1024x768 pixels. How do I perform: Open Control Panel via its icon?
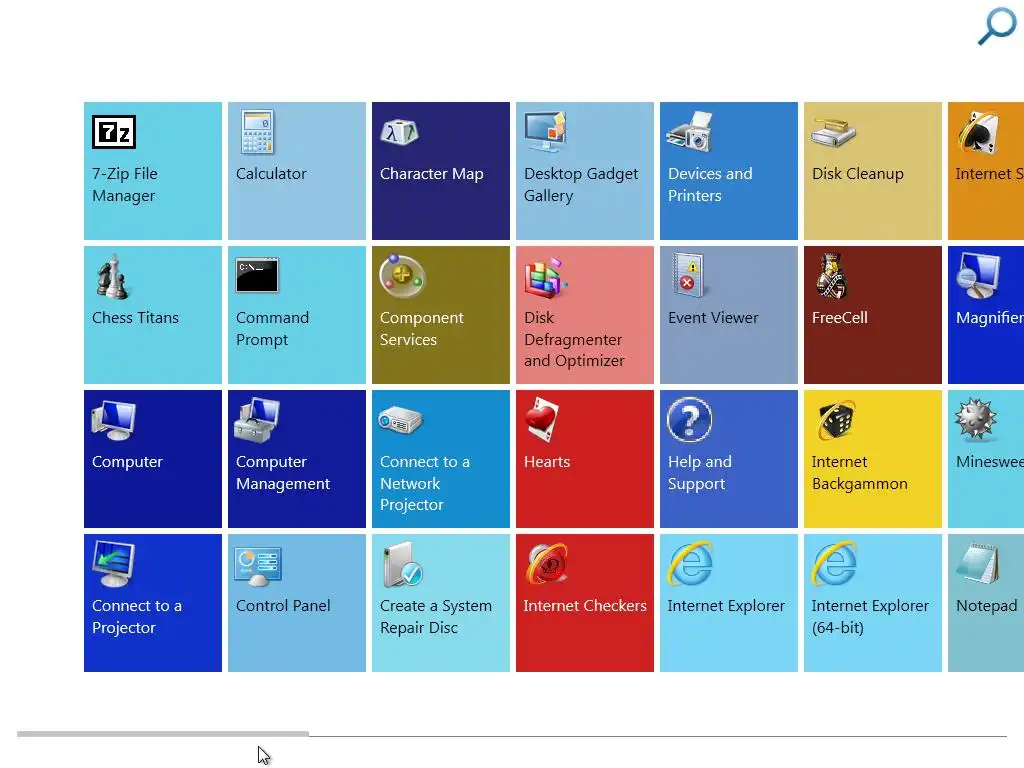[258, 566]
